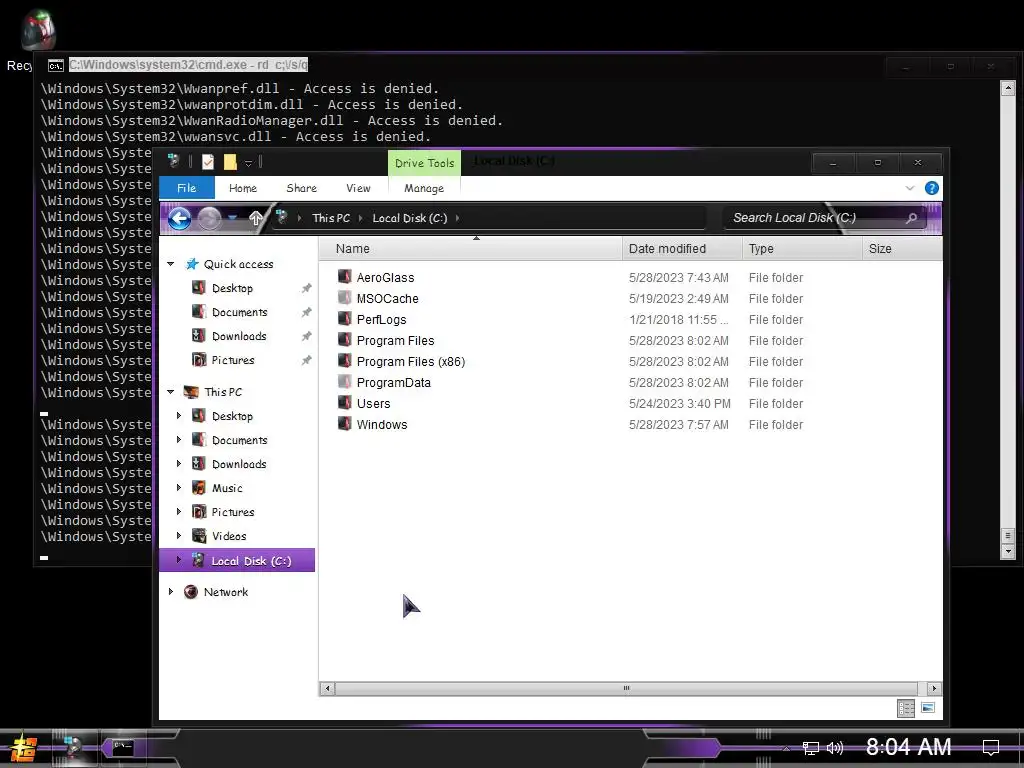Click cmd window scrollbar down arrow
The image size is (1024, 768).
click(x=1008, y=552)
